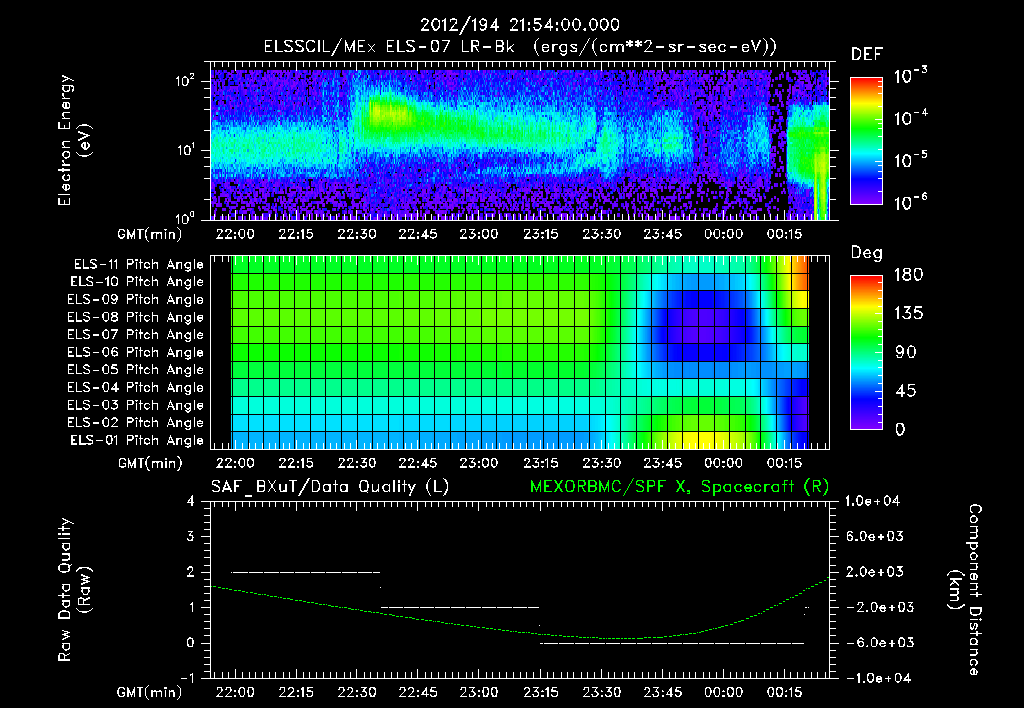Click the 10^0 energy axis tick label
The width and height of the screenshot is (1024, 708).
(186, 218)
